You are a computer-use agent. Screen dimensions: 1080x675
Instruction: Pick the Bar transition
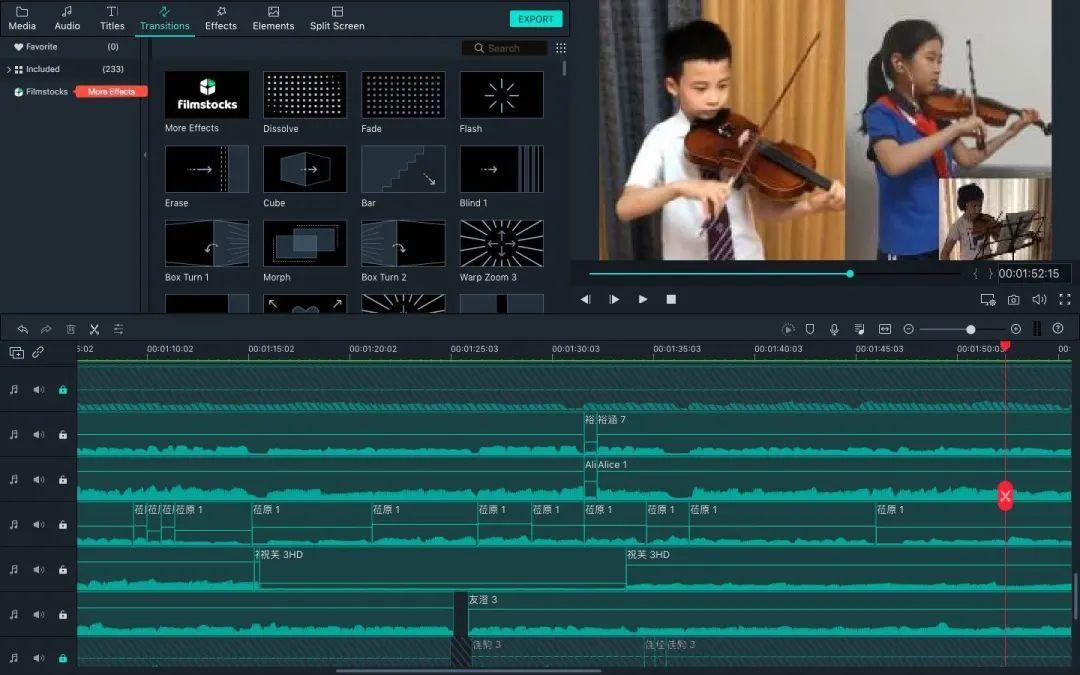pos(403,169)
